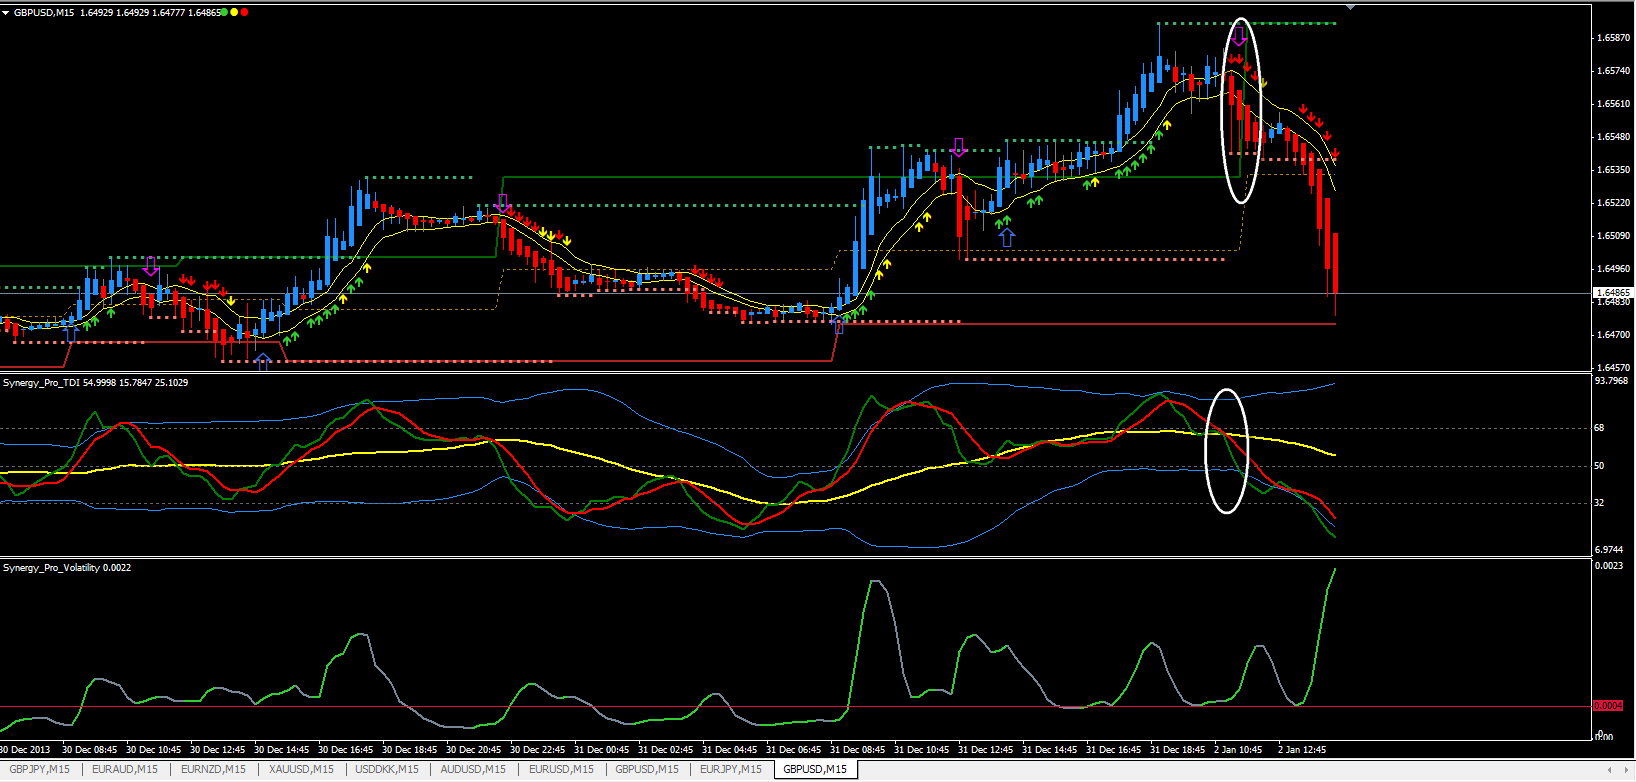Screen dimensions: 1636x782
Task: Click the '2 Jan 12:45' time label
Action: point(1302,750)
